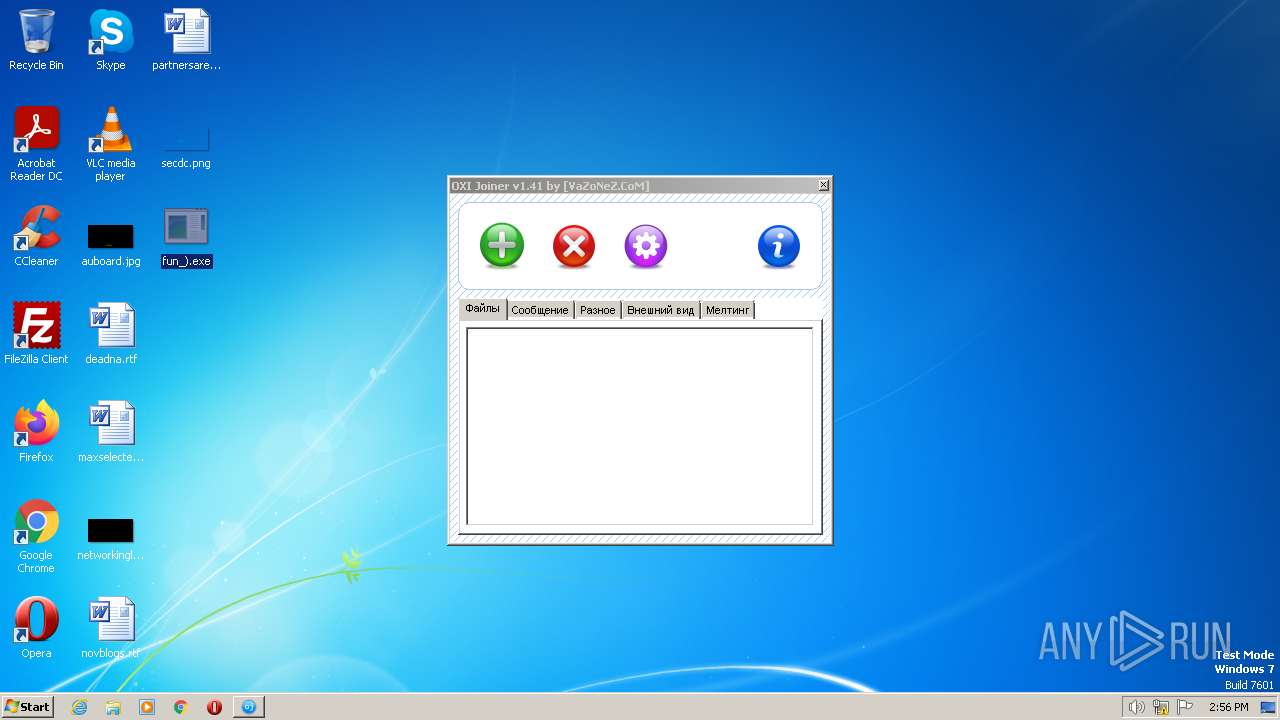Image resolution: width=1280 pixels, height=720 pixels.
Task: Click the network tray icon
Action: 1161,707
